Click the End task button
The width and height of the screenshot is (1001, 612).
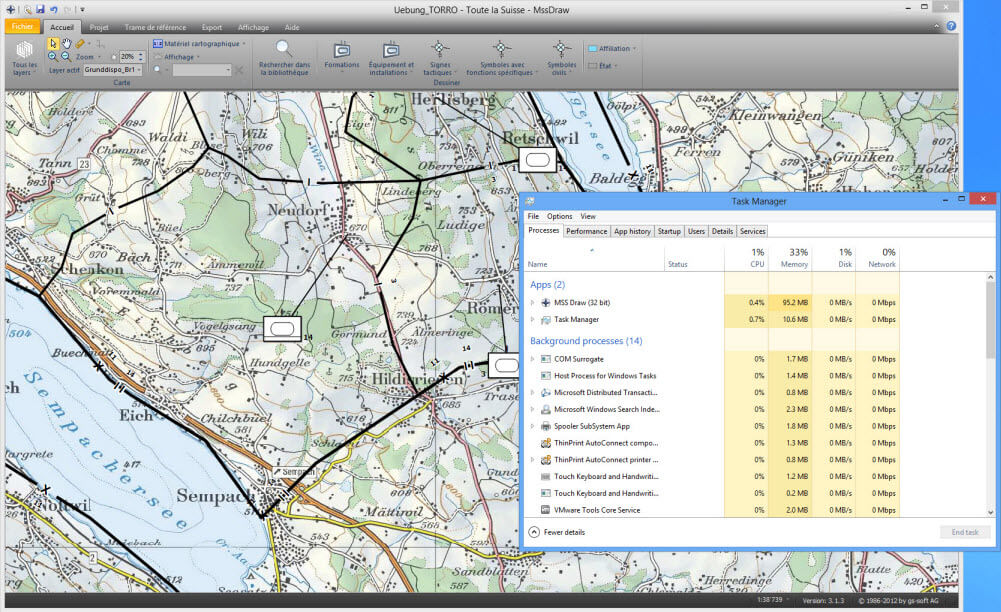[x=965, y=532]
